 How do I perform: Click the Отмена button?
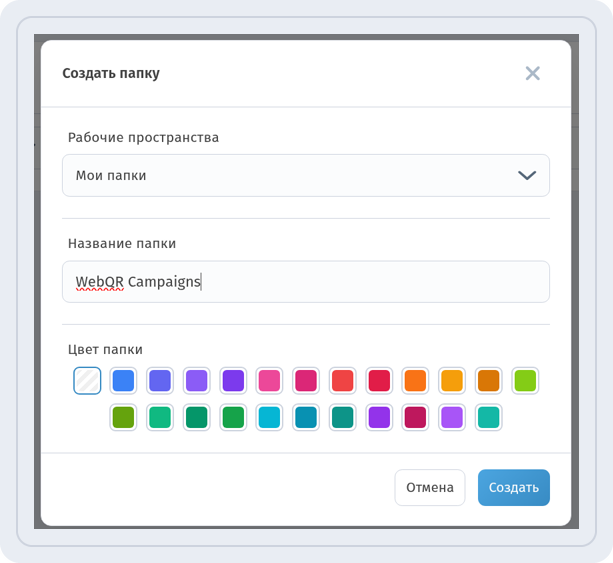coord(430,488)
